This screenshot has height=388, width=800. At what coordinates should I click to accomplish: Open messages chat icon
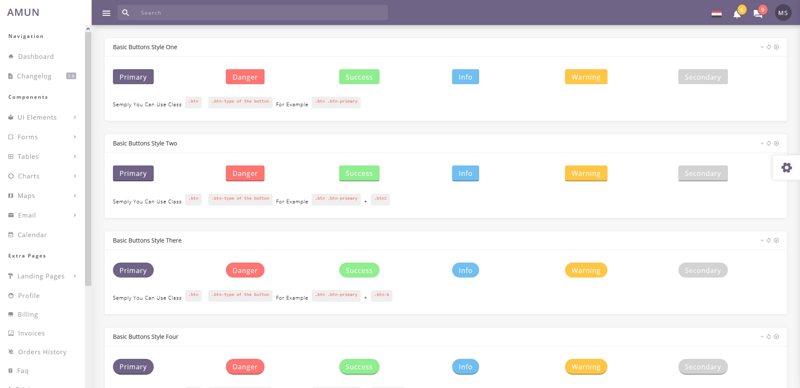(x=758, y=14)
